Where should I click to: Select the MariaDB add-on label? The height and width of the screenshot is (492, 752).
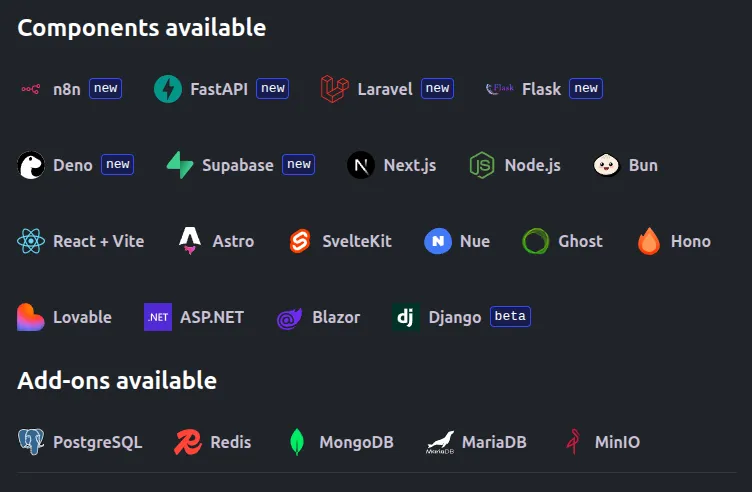pos(494,442)
